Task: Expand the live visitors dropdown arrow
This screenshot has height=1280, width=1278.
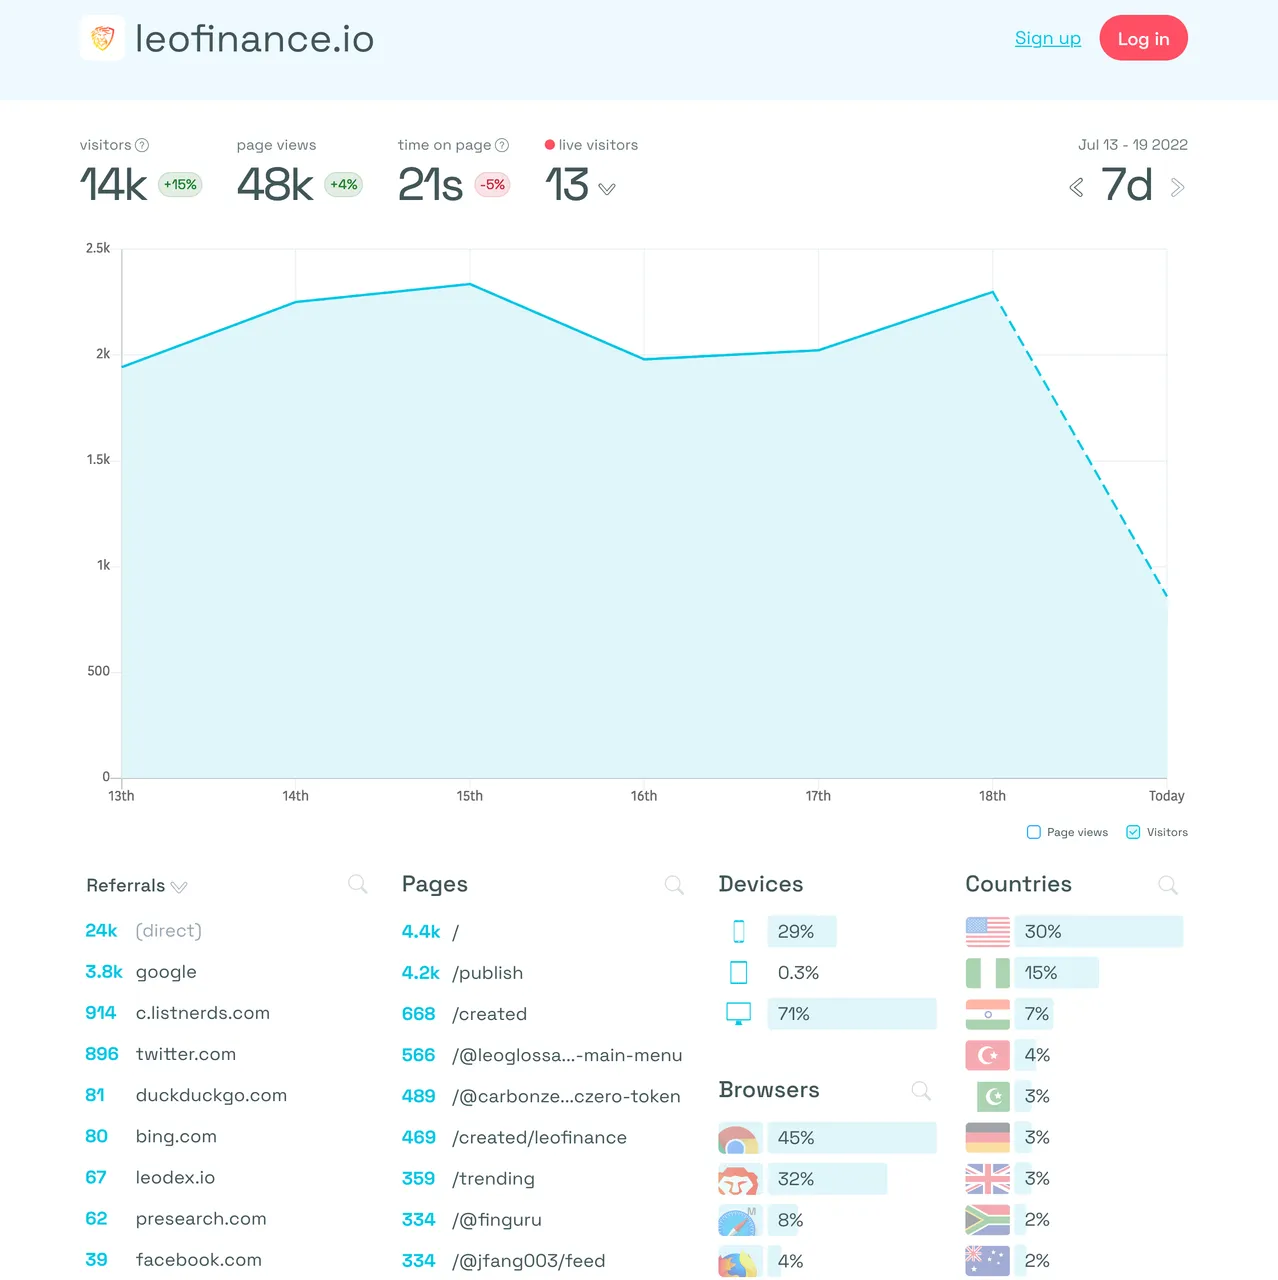Action: point(607,188)
